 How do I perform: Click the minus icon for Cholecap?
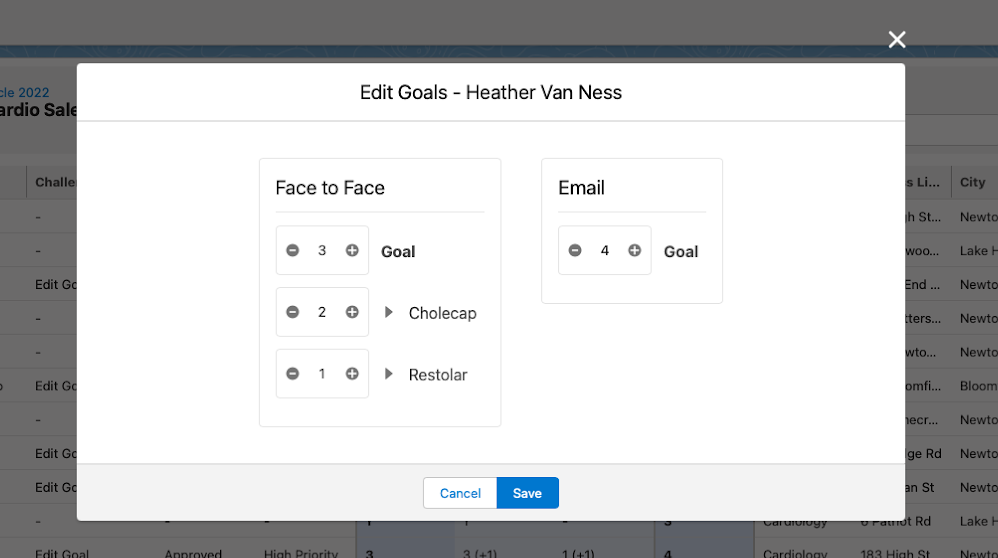[292, 312]
